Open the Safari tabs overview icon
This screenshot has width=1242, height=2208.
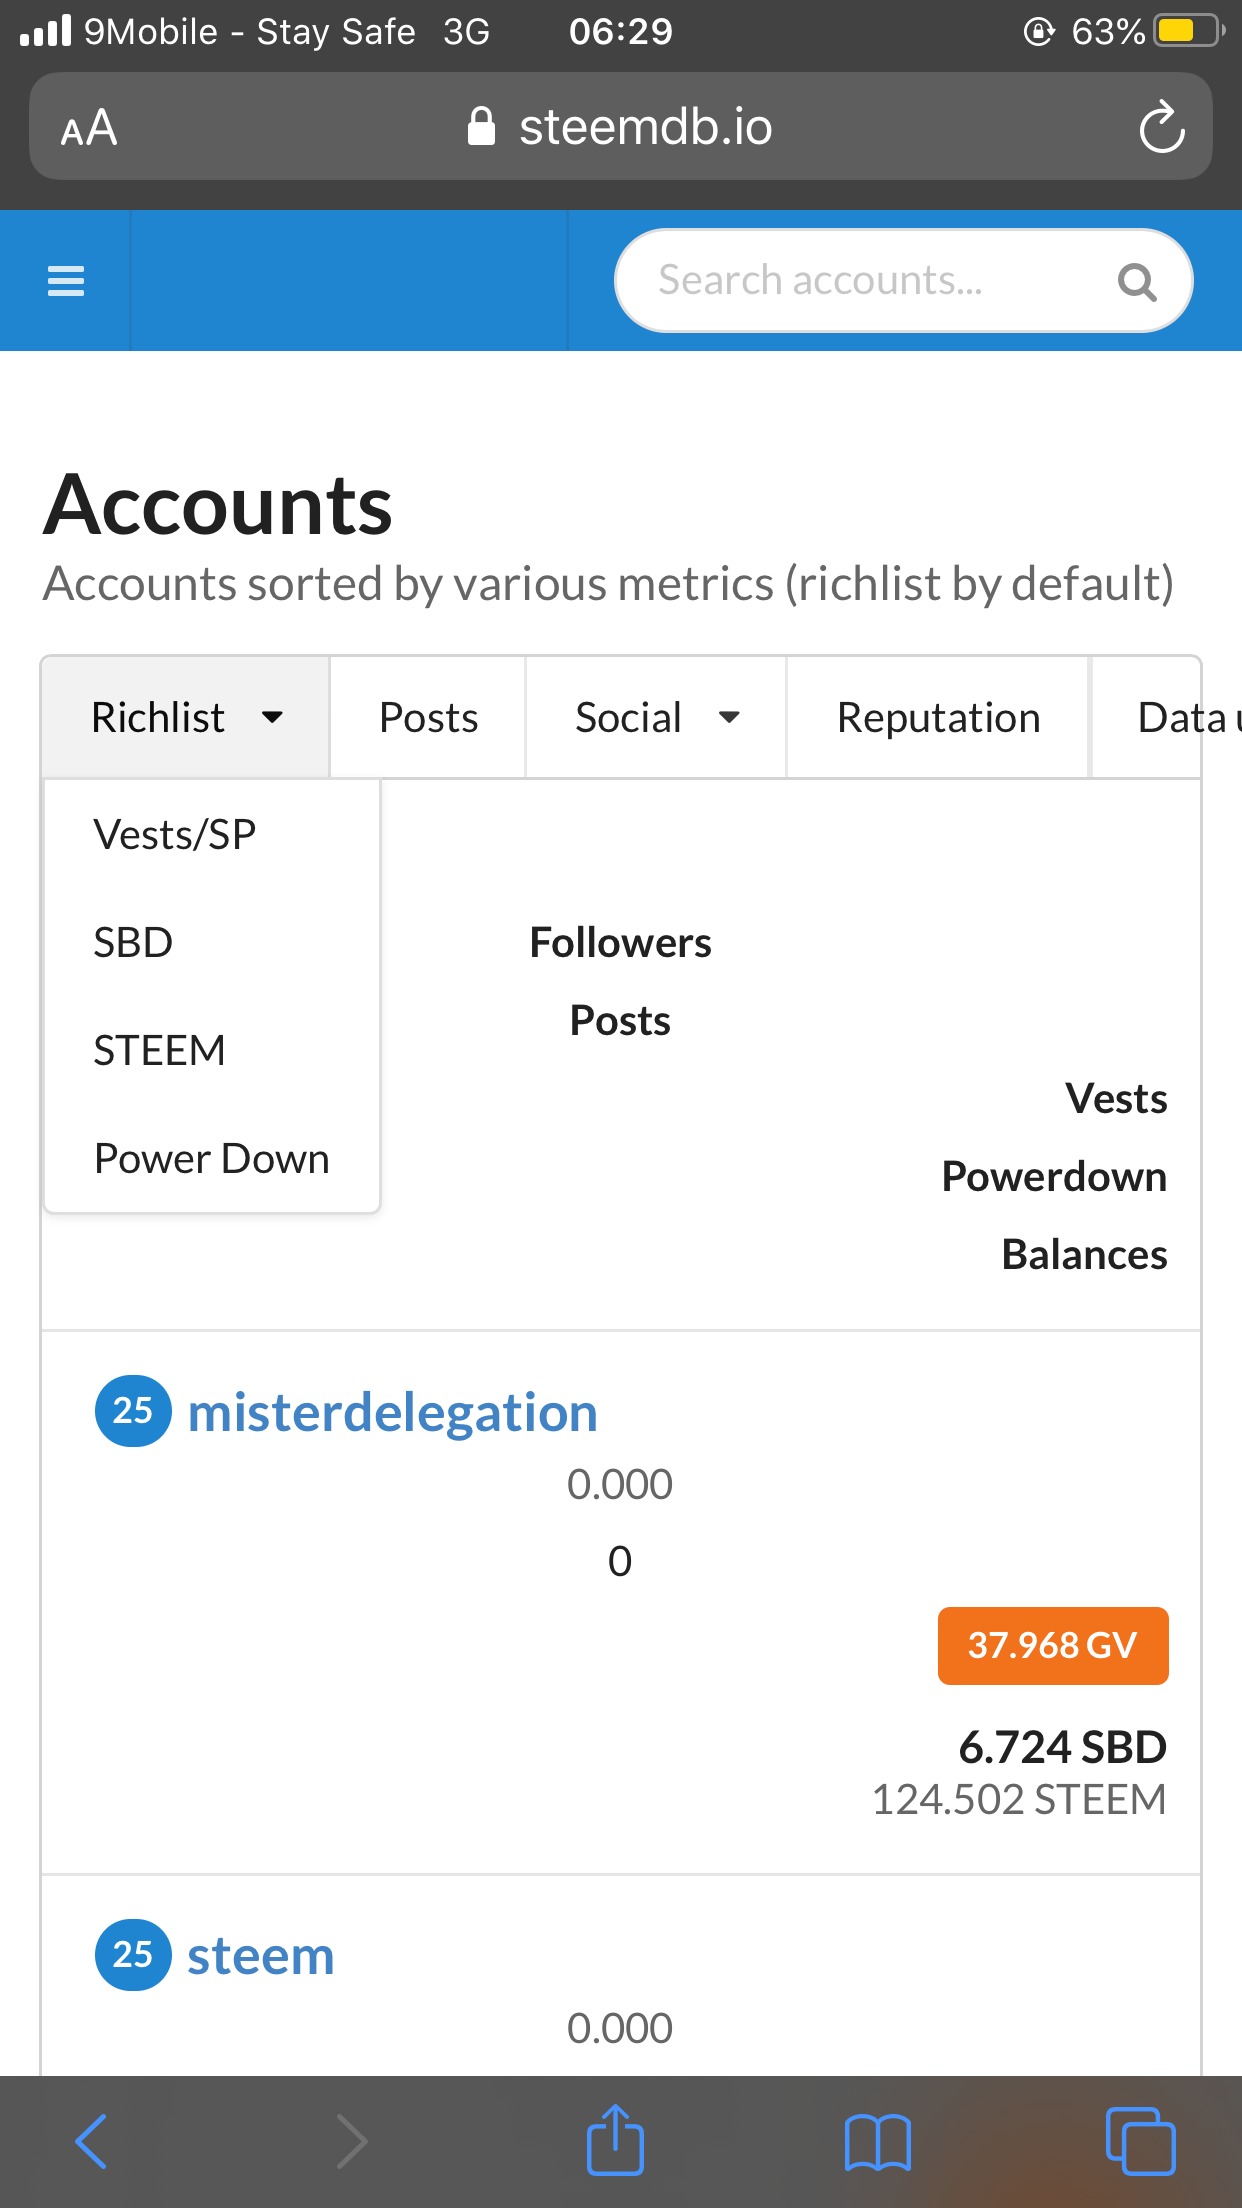point(1140,2141)
